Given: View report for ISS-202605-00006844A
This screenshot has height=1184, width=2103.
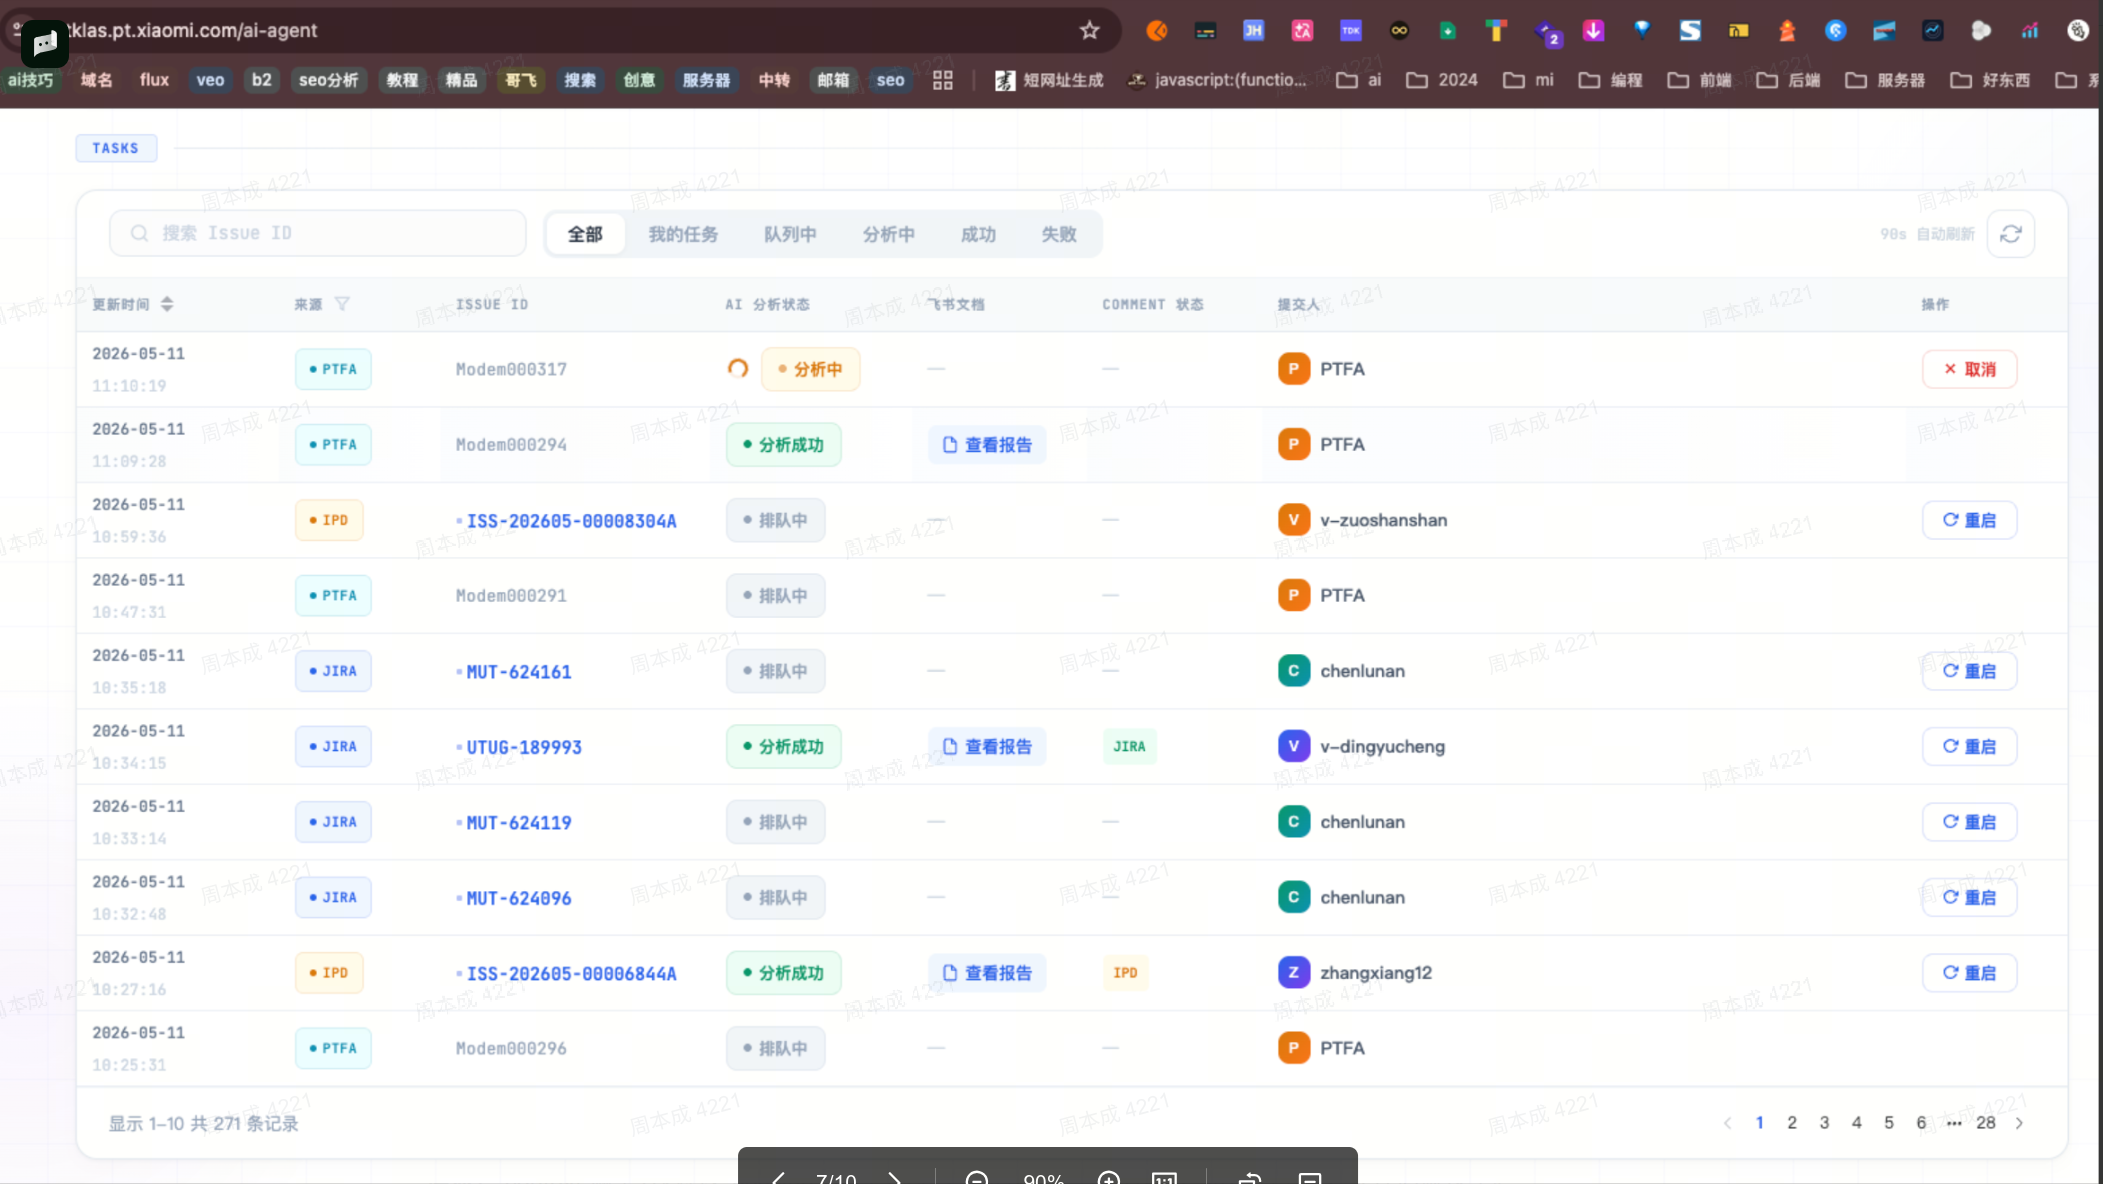Looking at the screenshot, I should tap(987, 973).
